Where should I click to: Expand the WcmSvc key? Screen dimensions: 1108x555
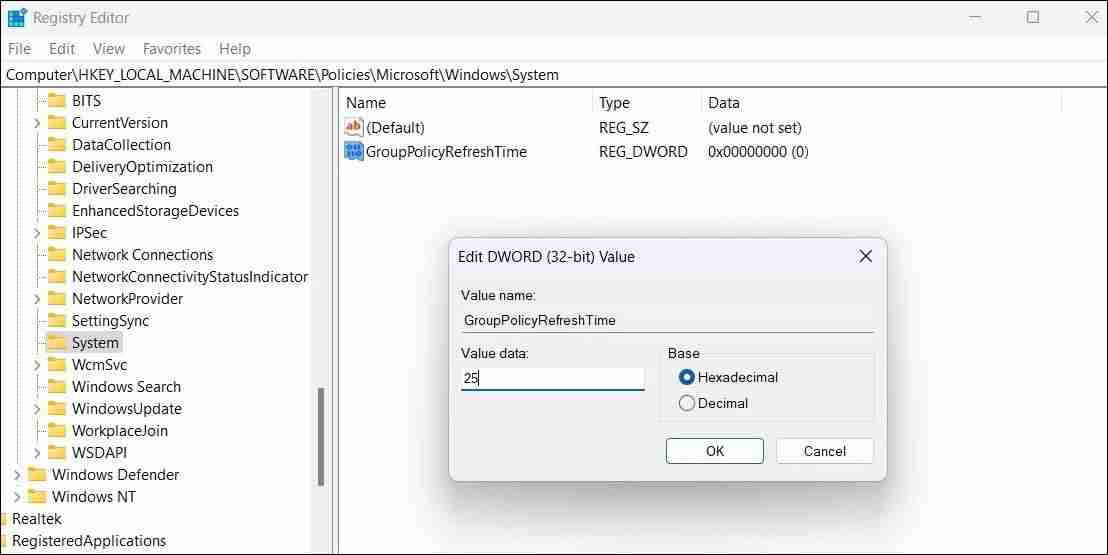pos(37,365)
